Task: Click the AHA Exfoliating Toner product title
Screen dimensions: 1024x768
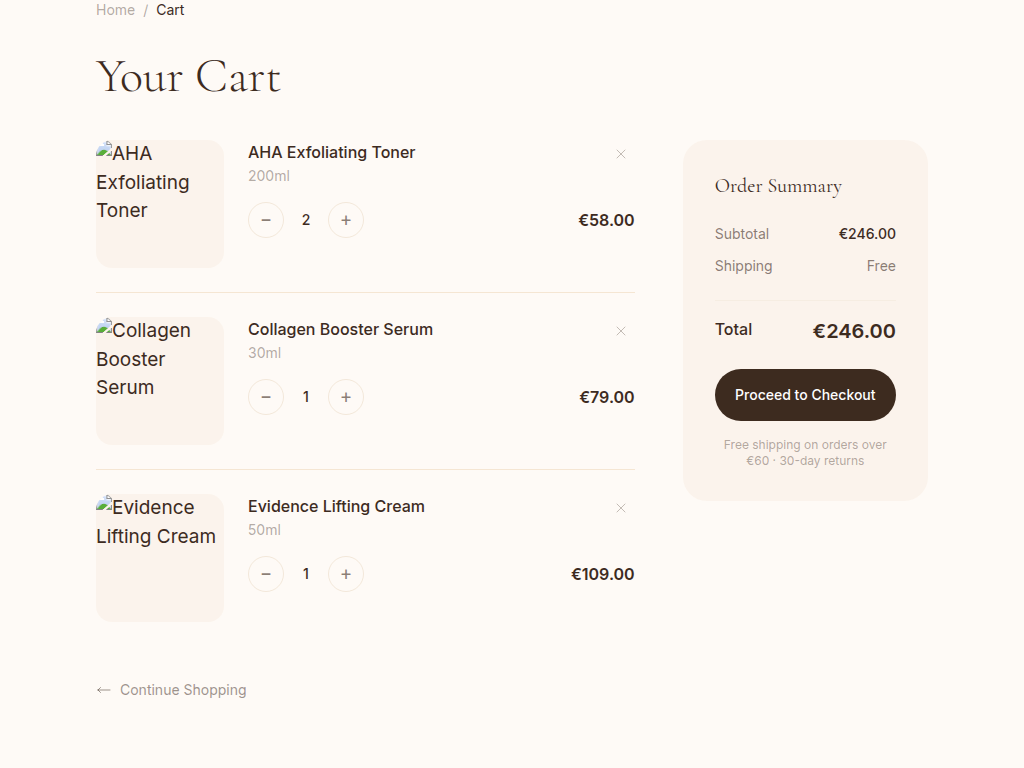Action: 331,152
